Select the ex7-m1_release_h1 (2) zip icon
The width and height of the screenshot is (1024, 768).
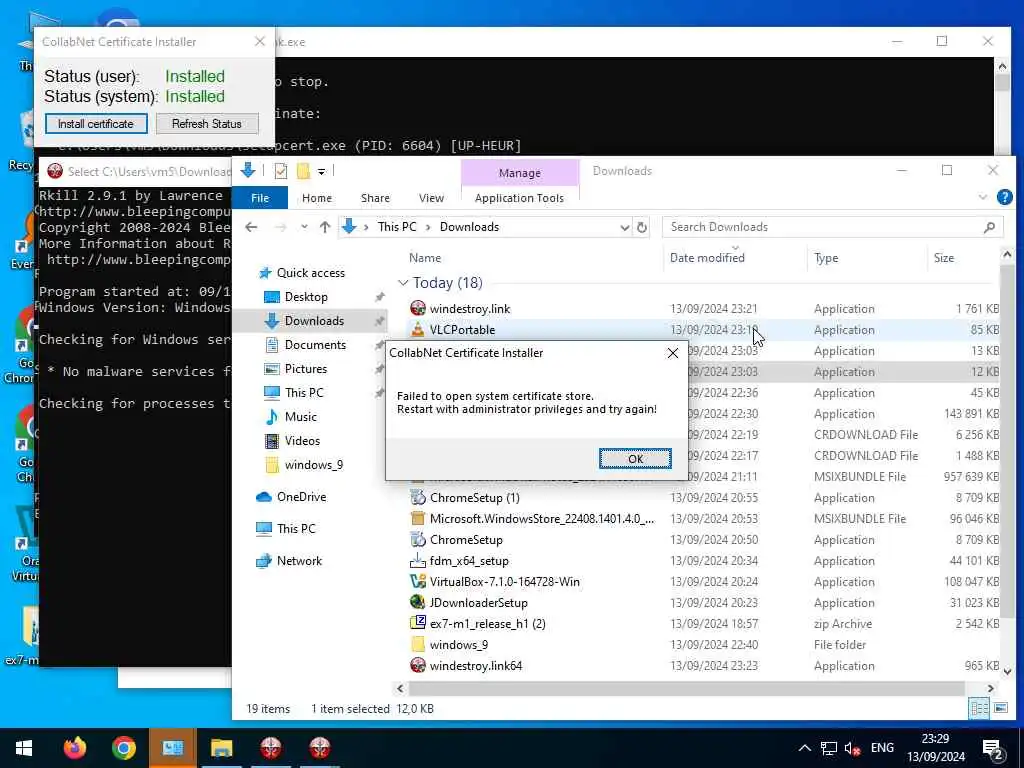(418, 623)
